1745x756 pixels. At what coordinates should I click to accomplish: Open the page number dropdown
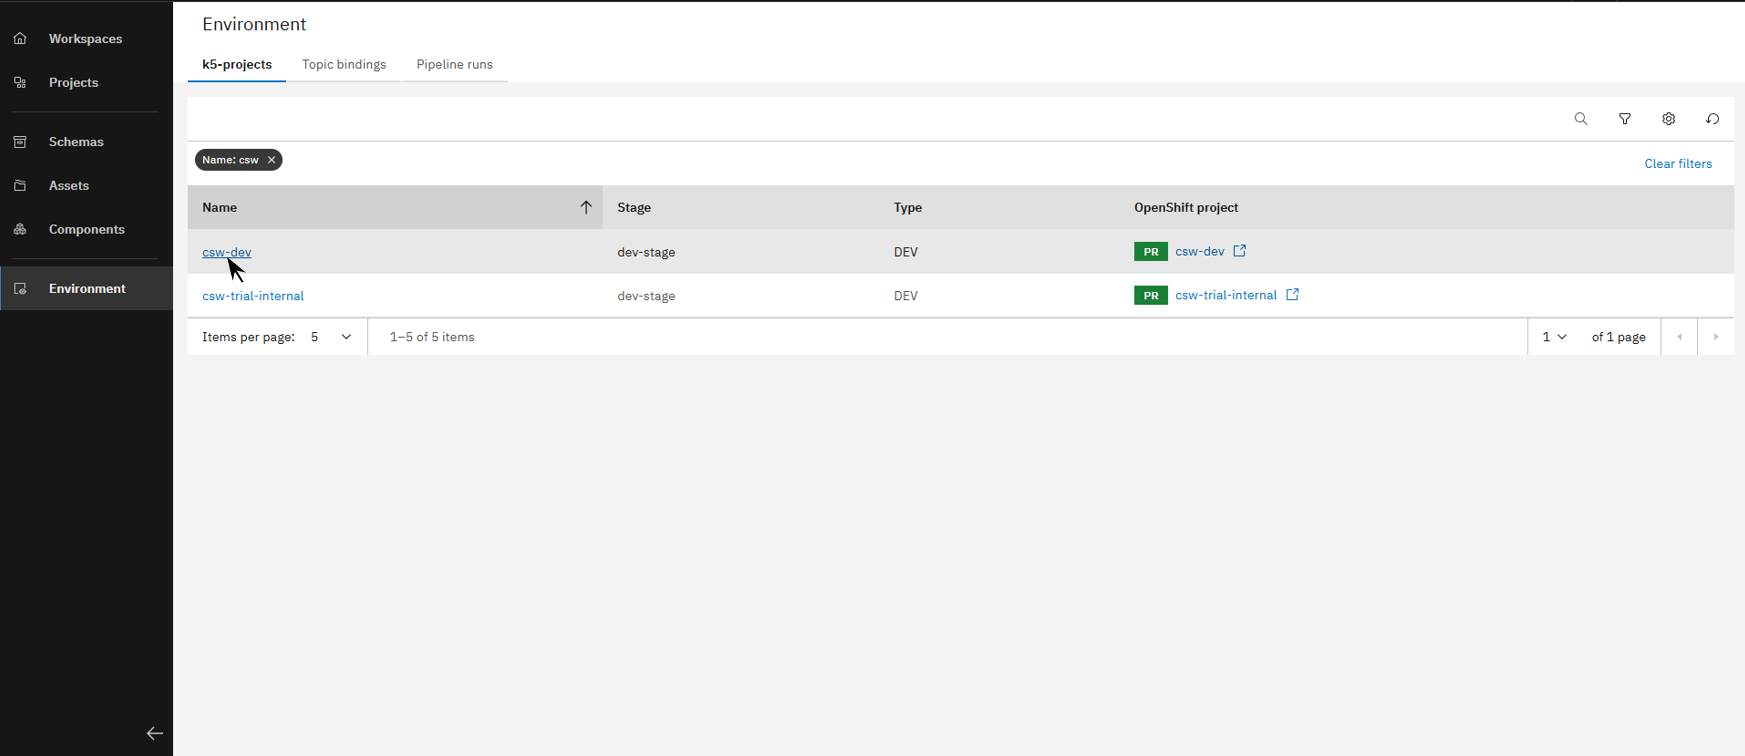[x=1553, y=337]
